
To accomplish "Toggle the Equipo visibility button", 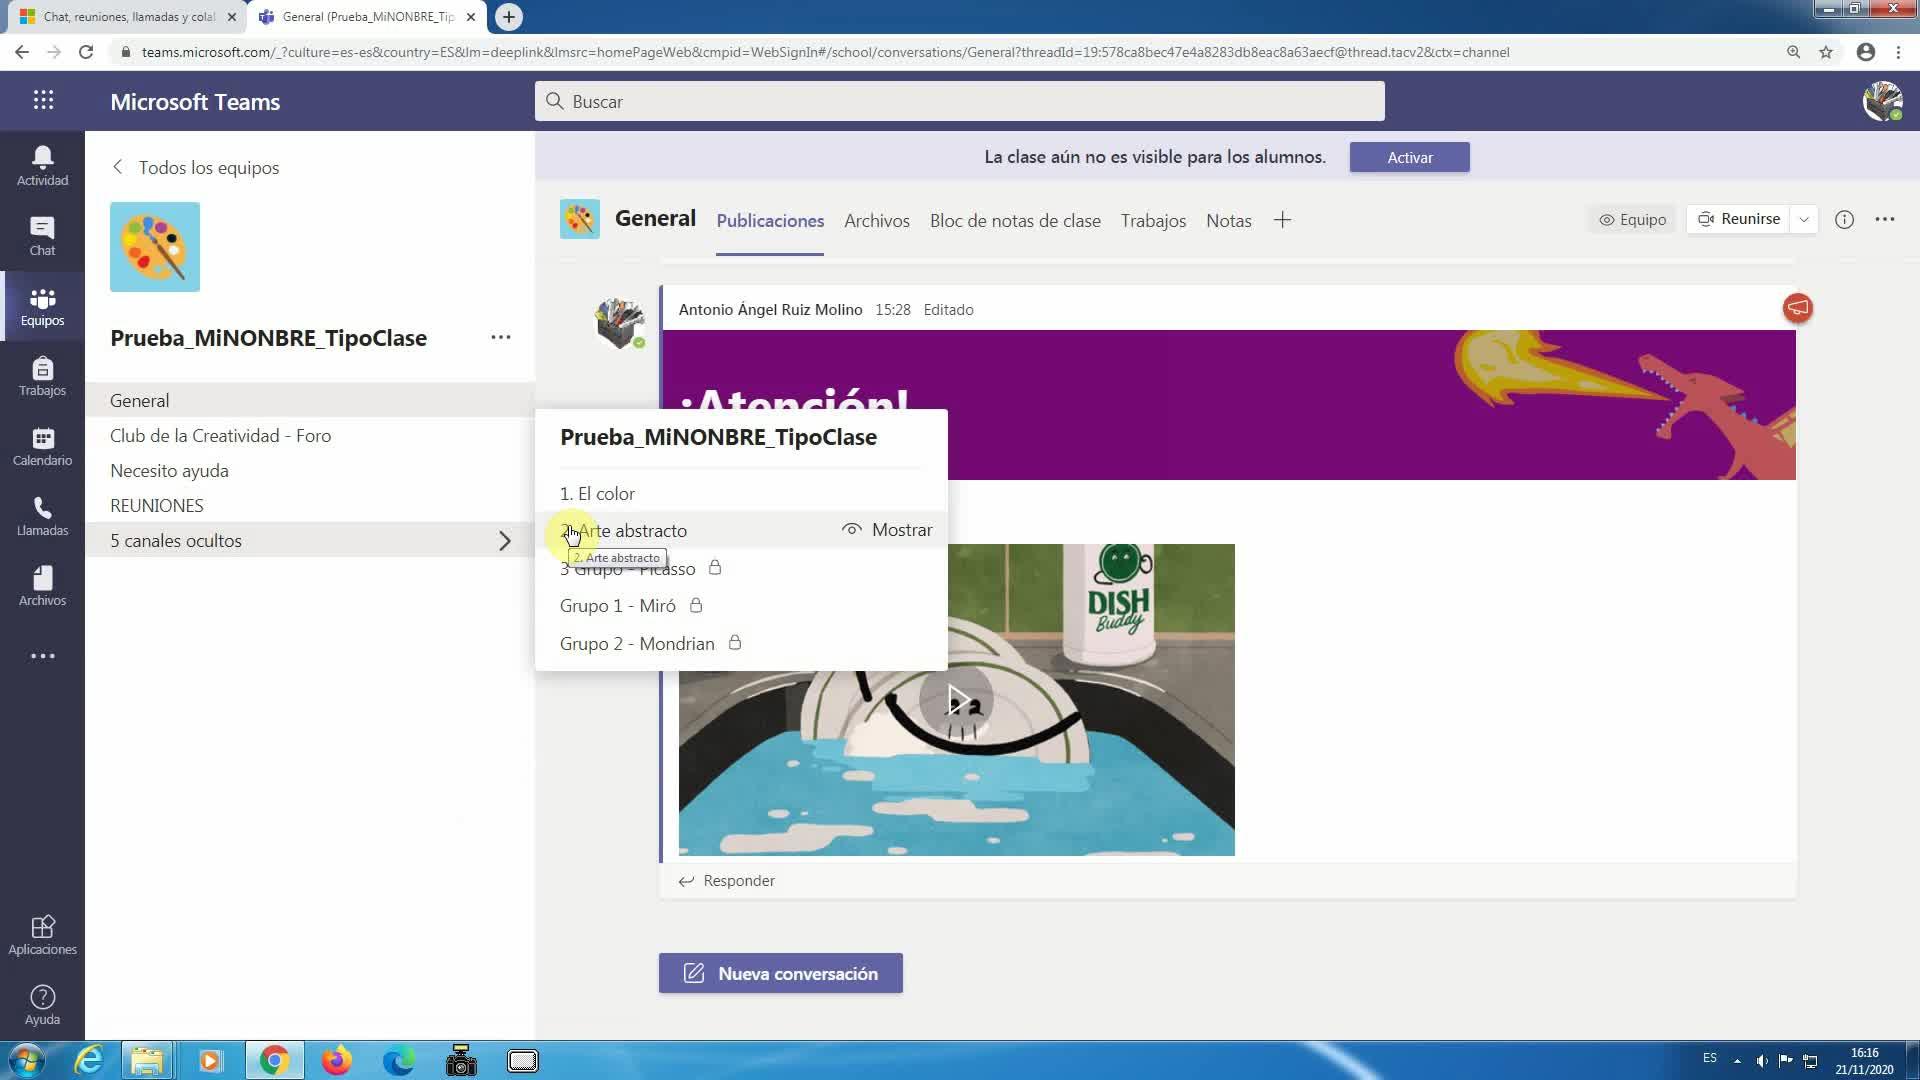I will [x=1632, y=220].
